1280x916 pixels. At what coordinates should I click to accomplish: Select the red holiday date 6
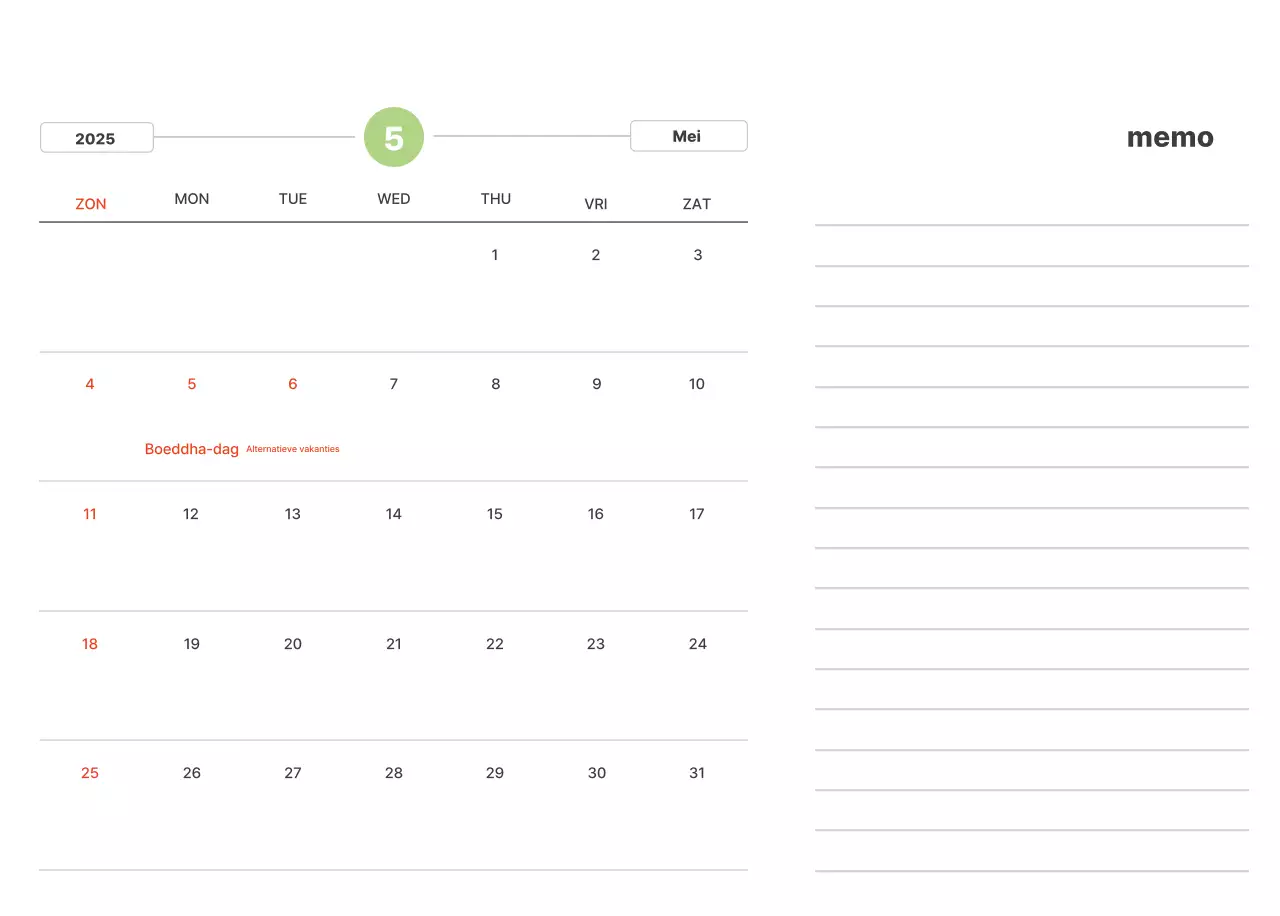point(293,384)
